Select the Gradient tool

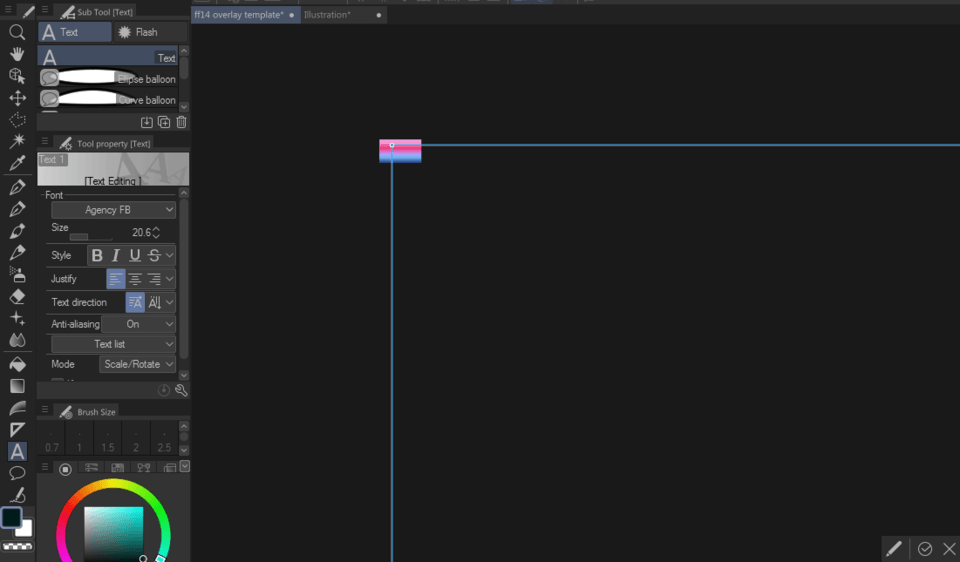(17, 386)
